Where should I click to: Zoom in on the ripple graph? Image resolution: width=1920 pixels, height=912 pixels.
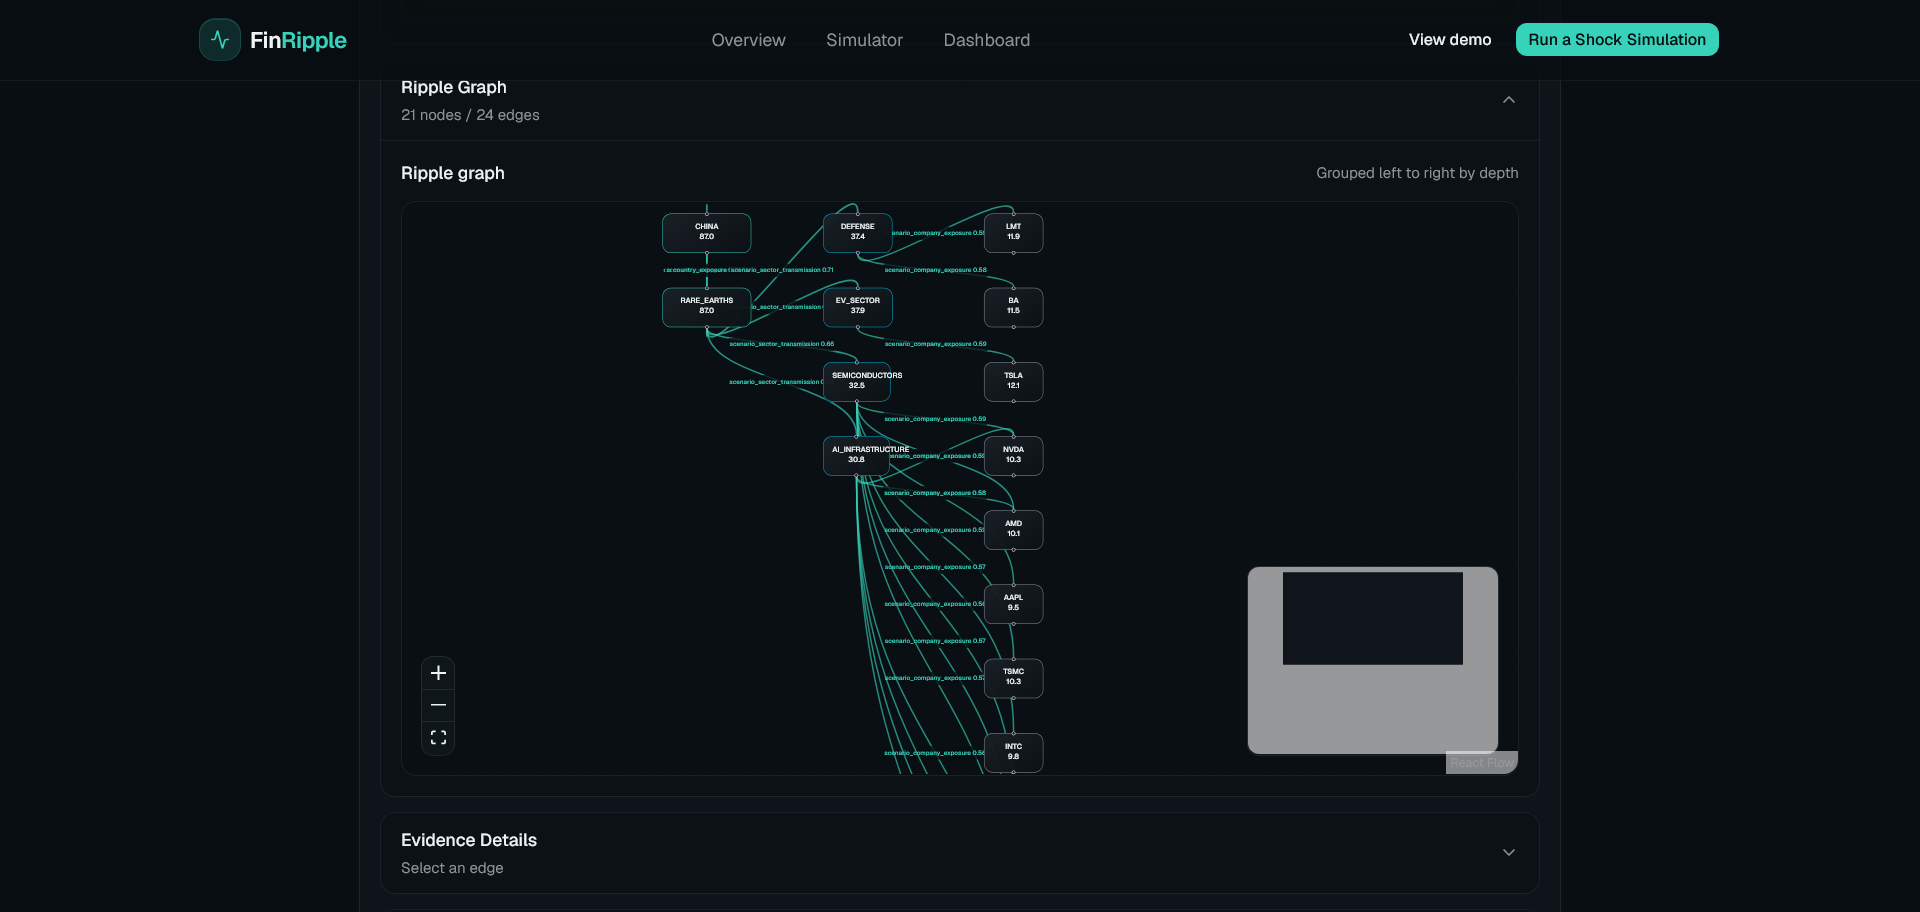tap(438, 673)
